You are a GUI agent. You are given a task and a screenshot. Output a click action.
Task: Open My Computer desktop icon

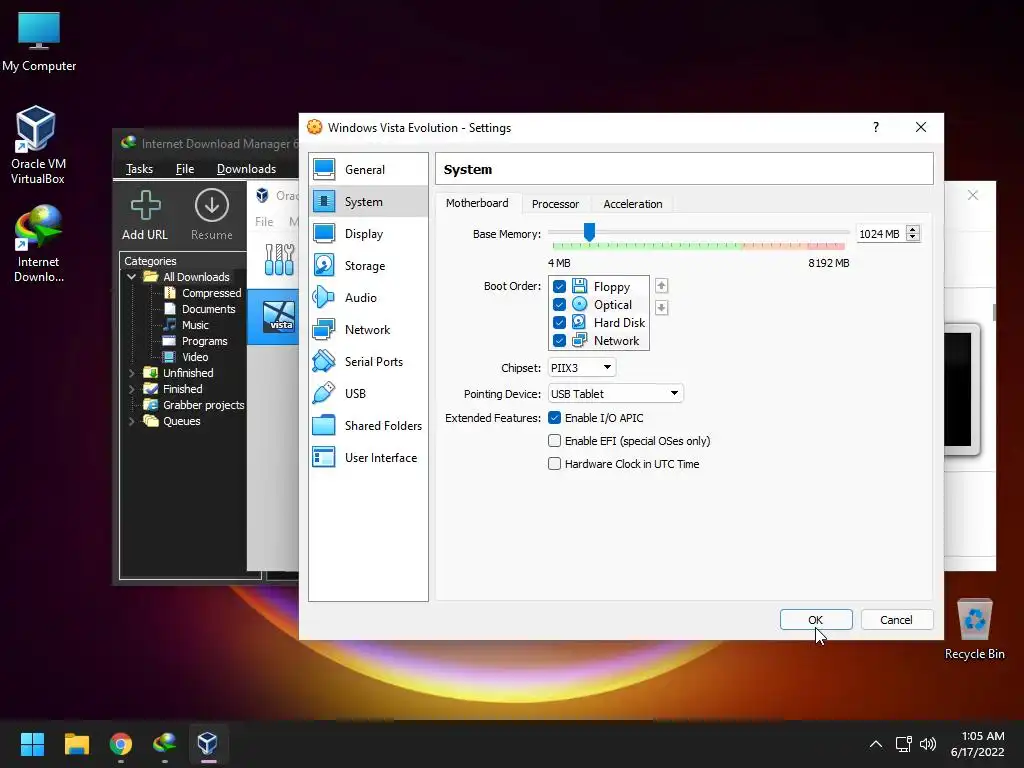(39, 42)
